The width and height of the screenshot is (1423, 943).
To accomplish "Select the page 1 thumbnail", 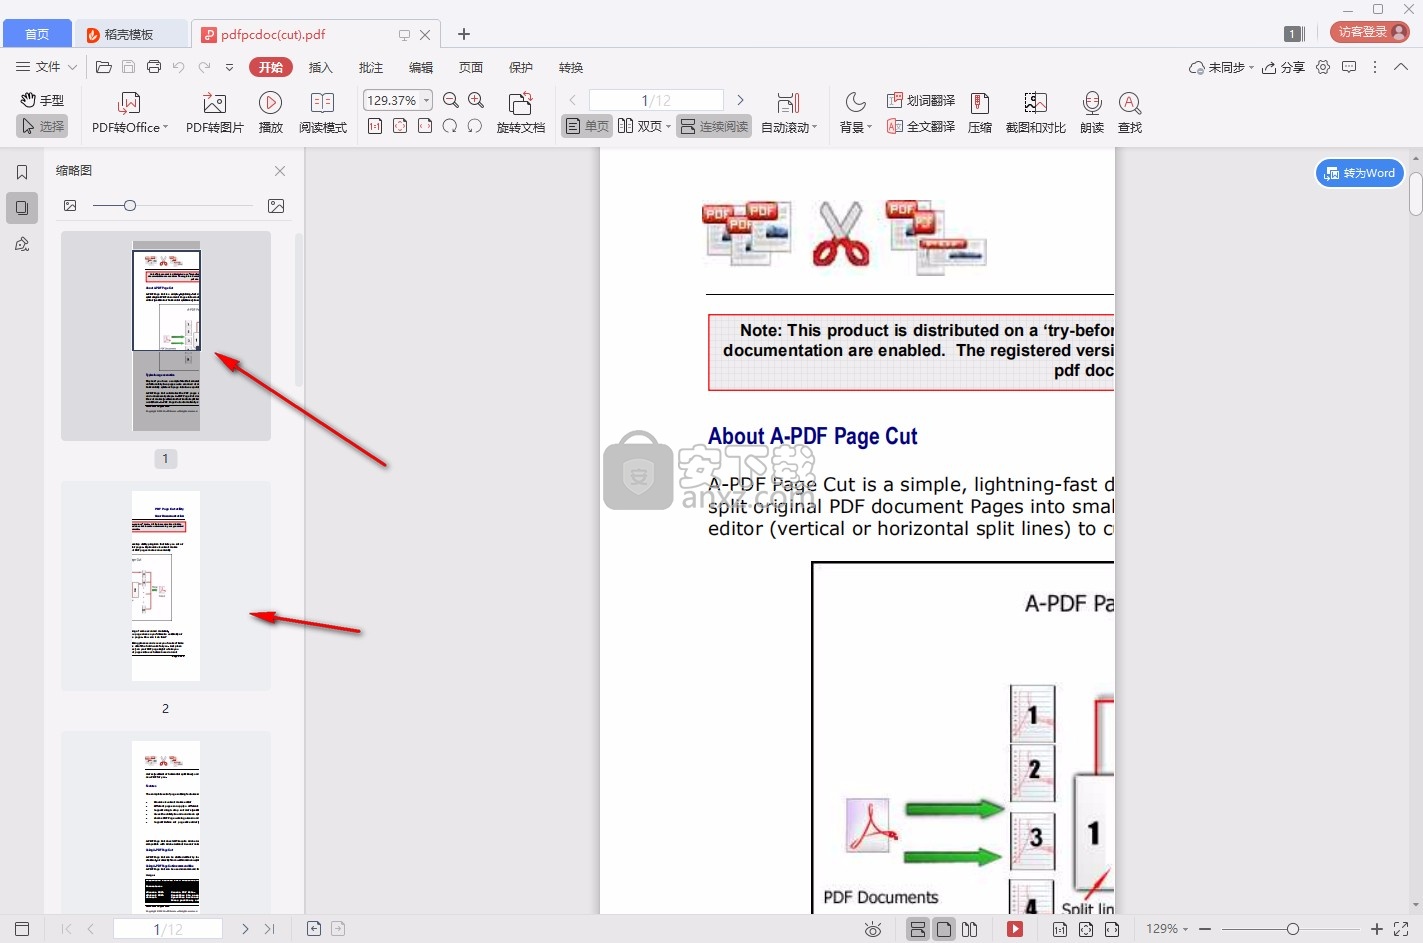I will click(166, 336).
